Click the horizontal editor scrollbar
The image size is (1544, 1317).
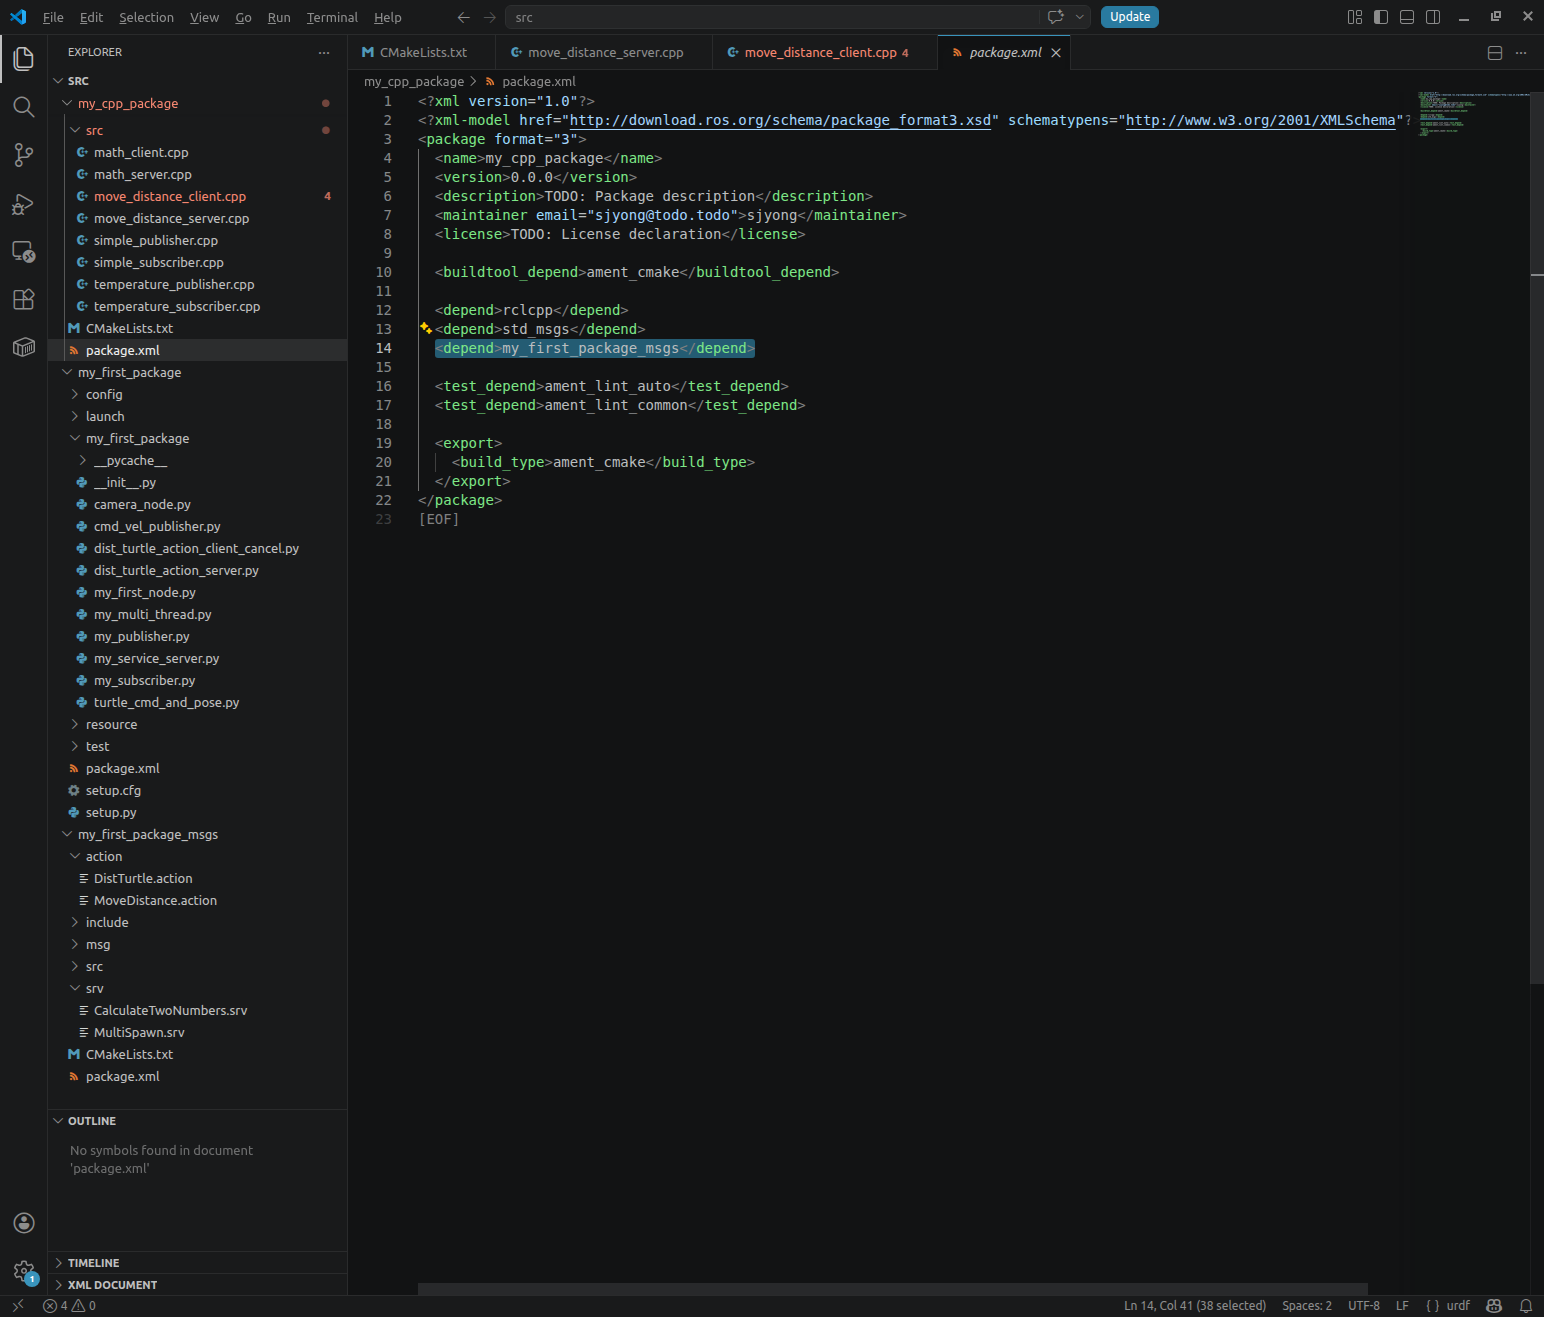coord(892,1289)
